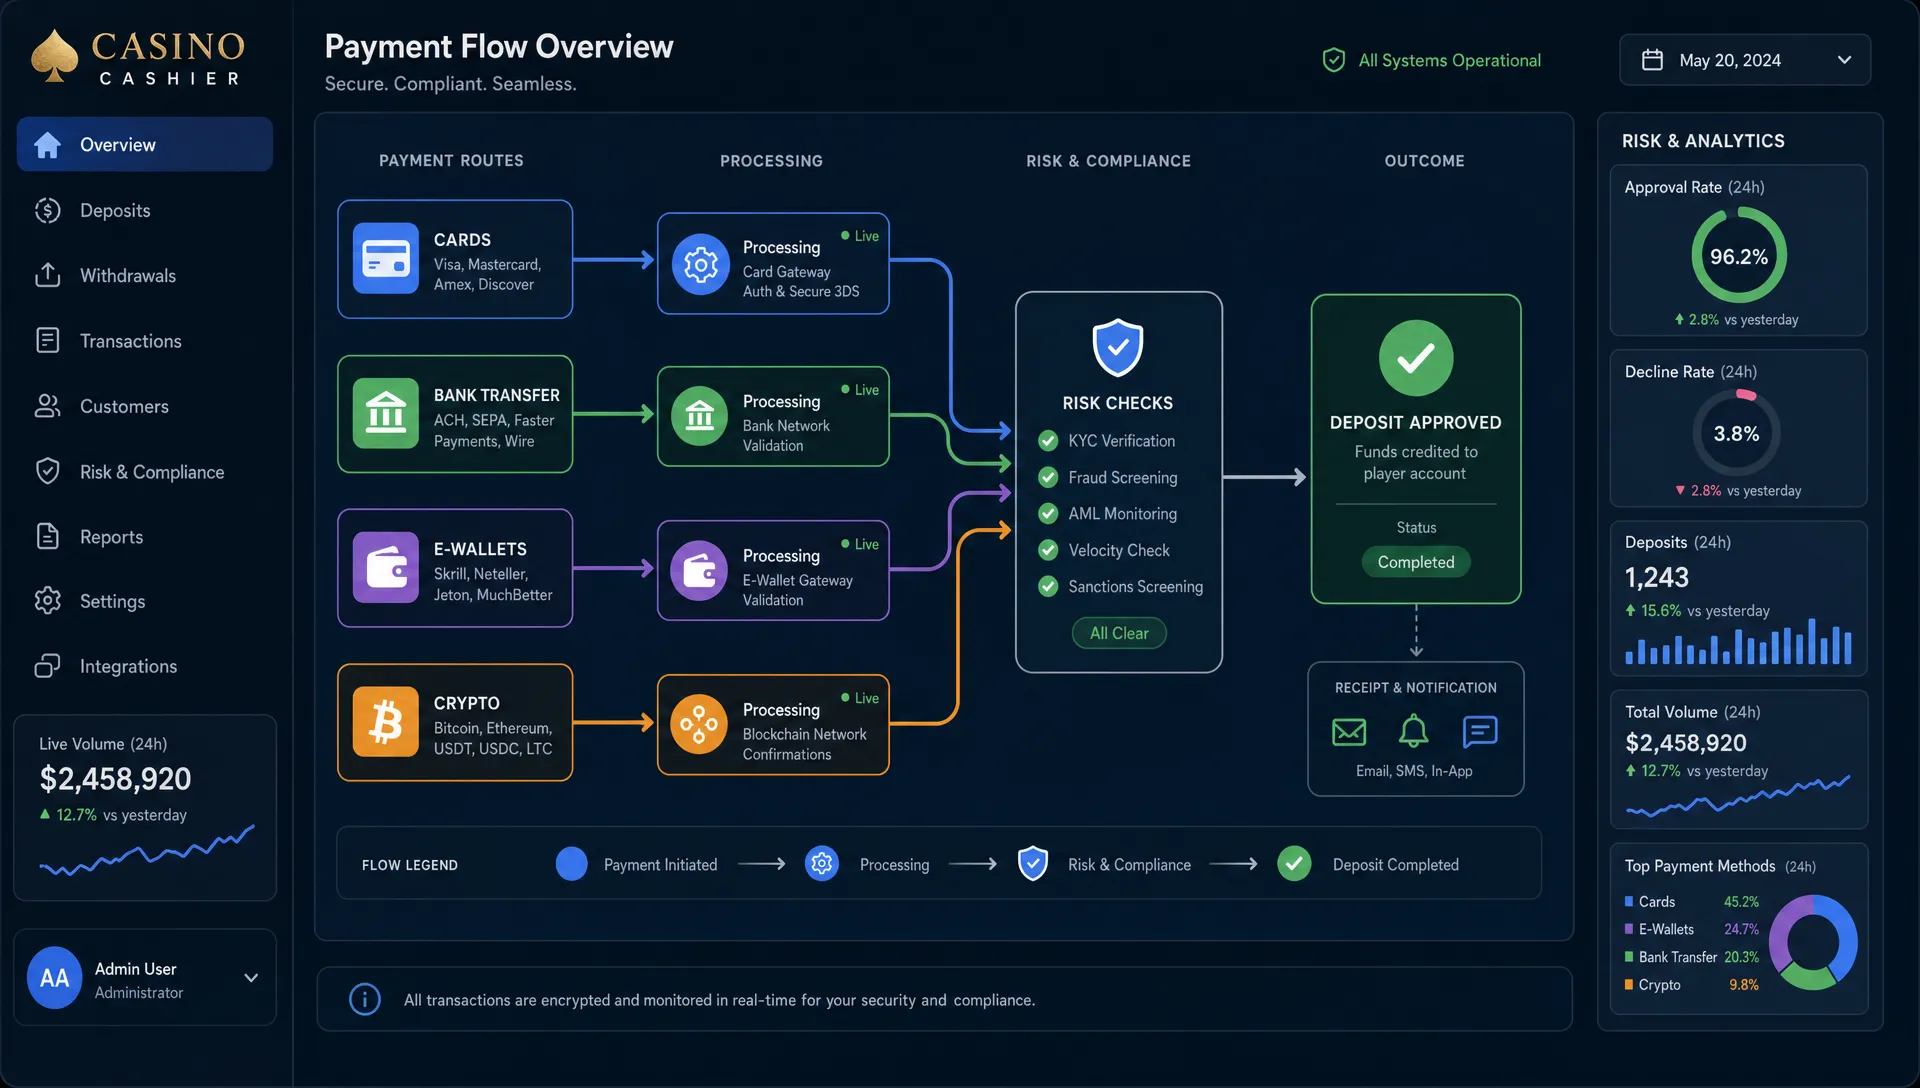Click the green bank building icon in Bank Transfer
Image resolution: width=1920 pixels, height=1088 pixels.
tap(386, 413)
